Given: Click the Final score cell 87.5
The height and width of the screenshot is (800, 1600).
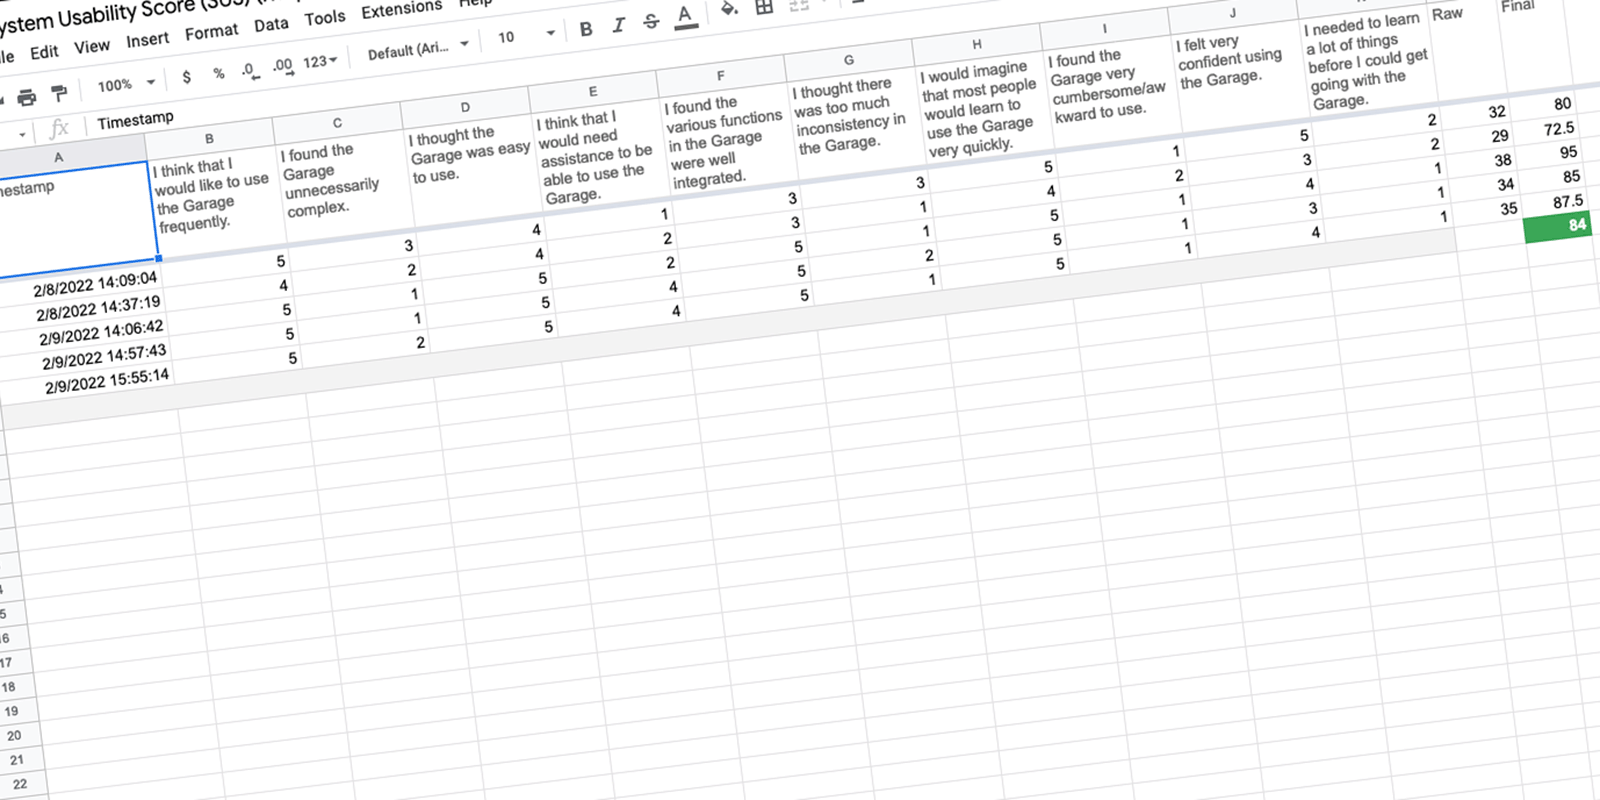Looking at the screenshot, I should (1553, 203).
